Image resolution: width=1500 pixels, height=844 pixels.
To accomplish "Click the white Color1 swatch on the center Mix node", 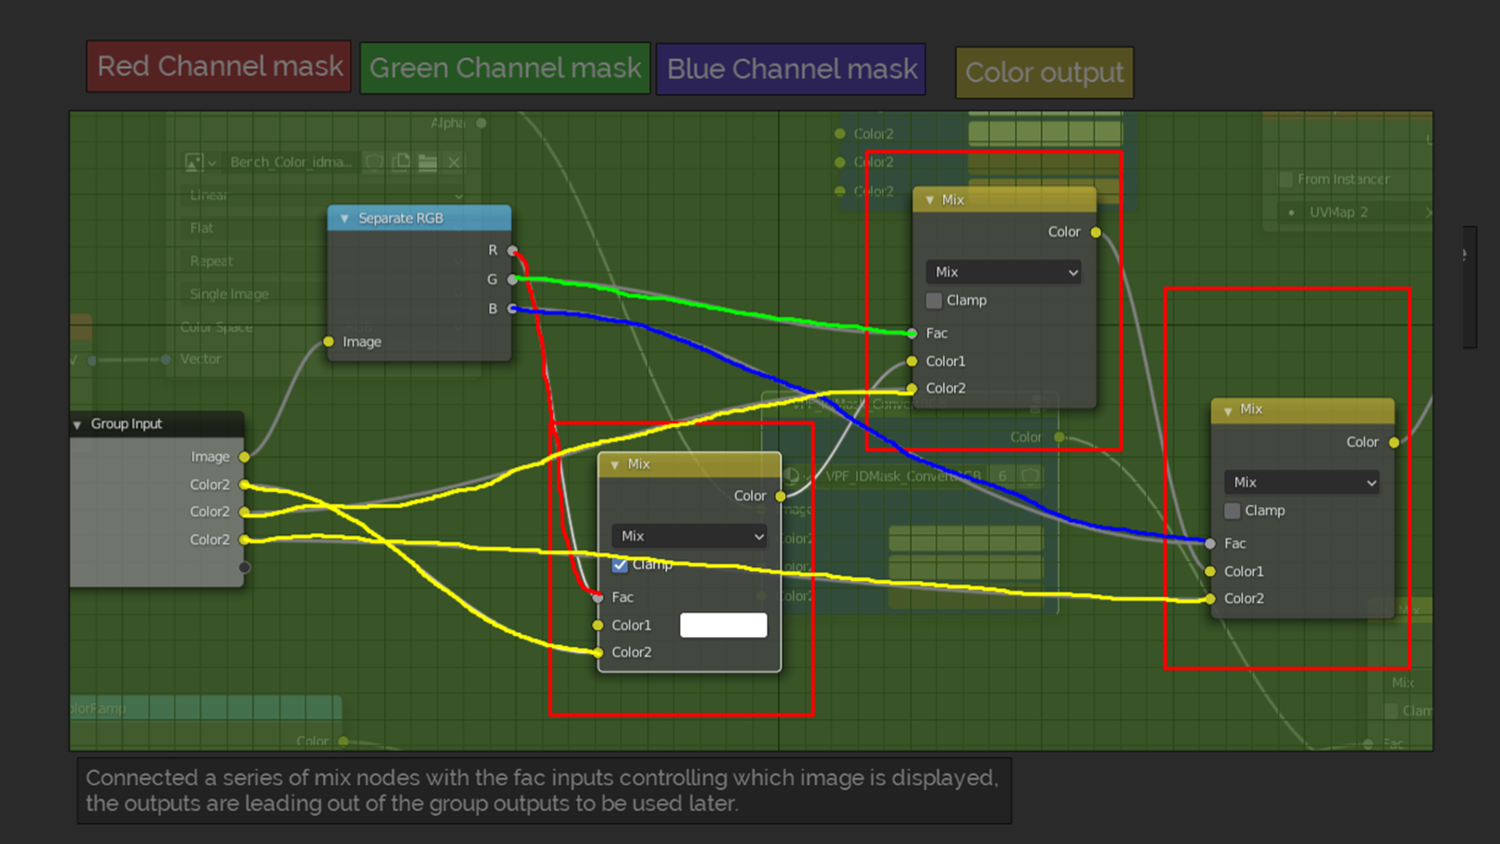I will 723,624.
